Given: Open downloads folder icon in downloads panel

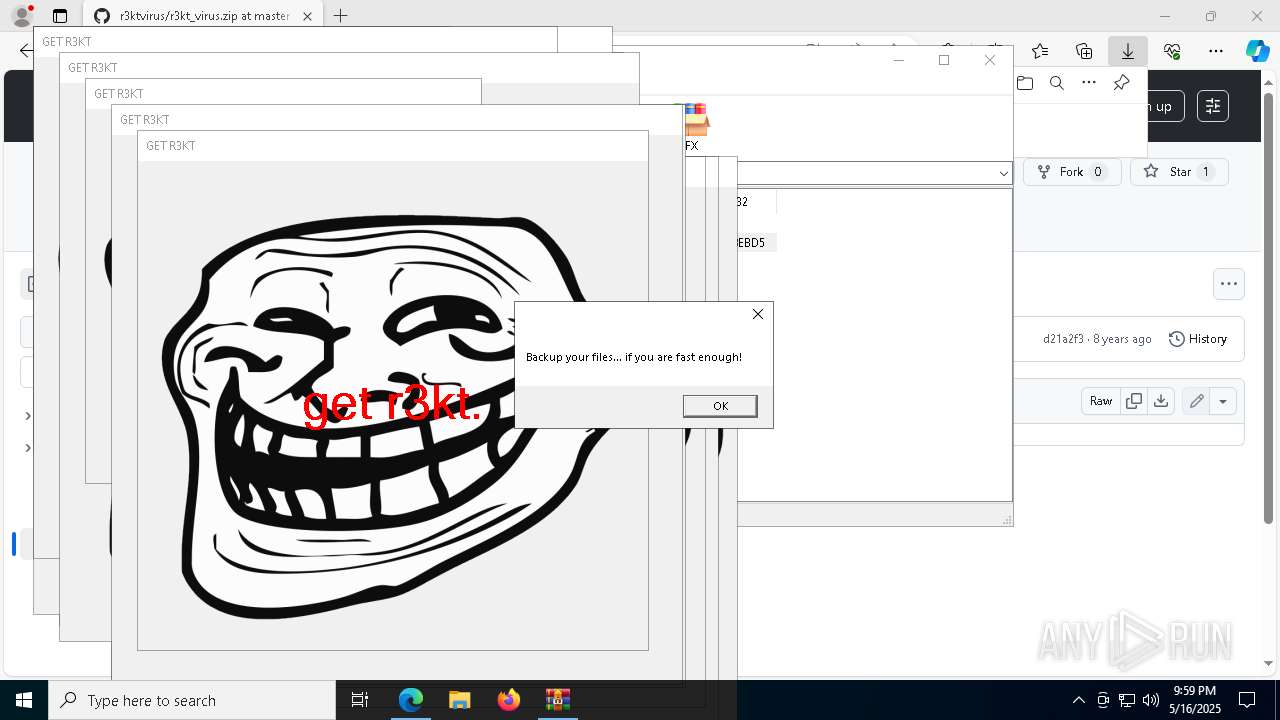Looking at the screenshot, I should click(x=1025, y=83).
